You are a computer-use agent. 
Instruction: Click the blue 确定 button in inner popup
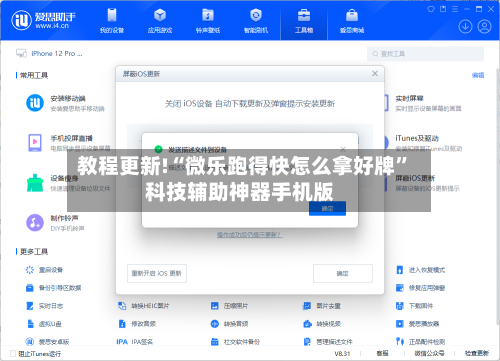pos(327,208)
